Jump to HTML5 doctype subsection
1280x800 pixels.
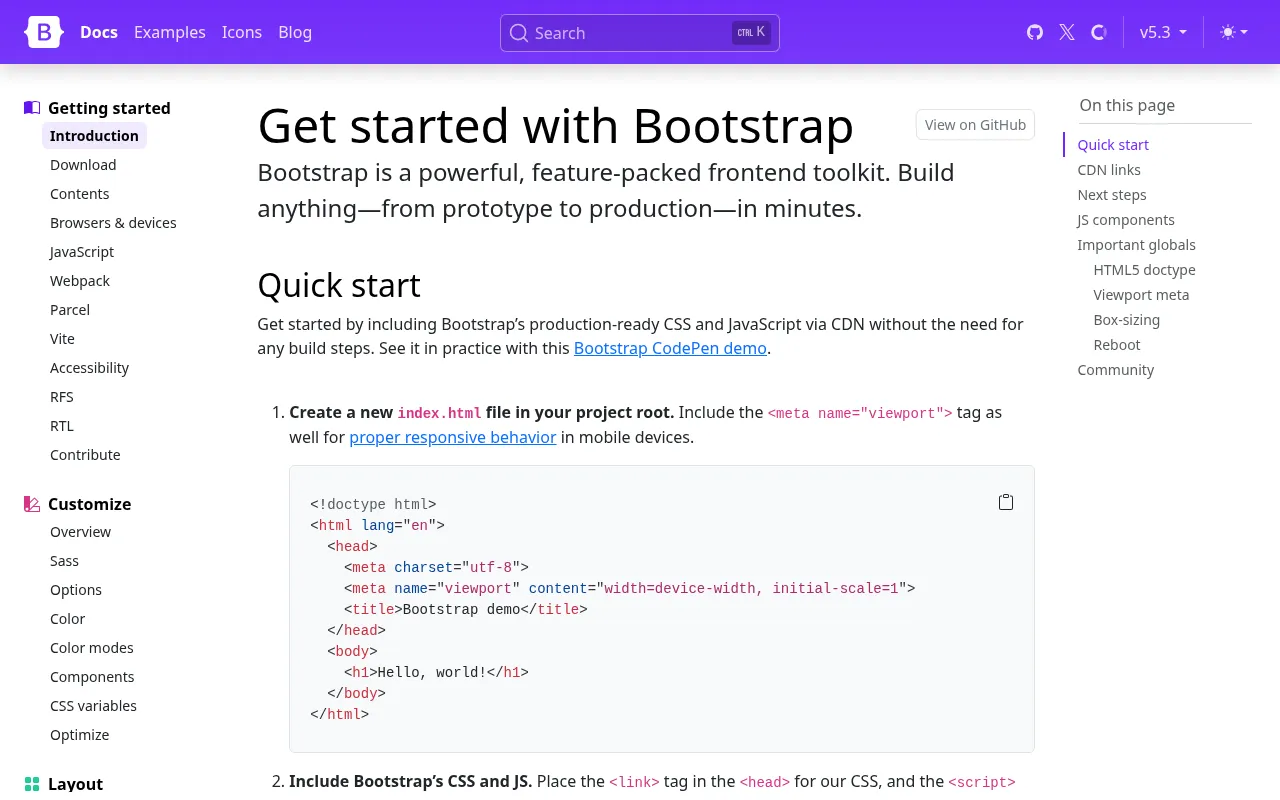[x=1144, y=270]
